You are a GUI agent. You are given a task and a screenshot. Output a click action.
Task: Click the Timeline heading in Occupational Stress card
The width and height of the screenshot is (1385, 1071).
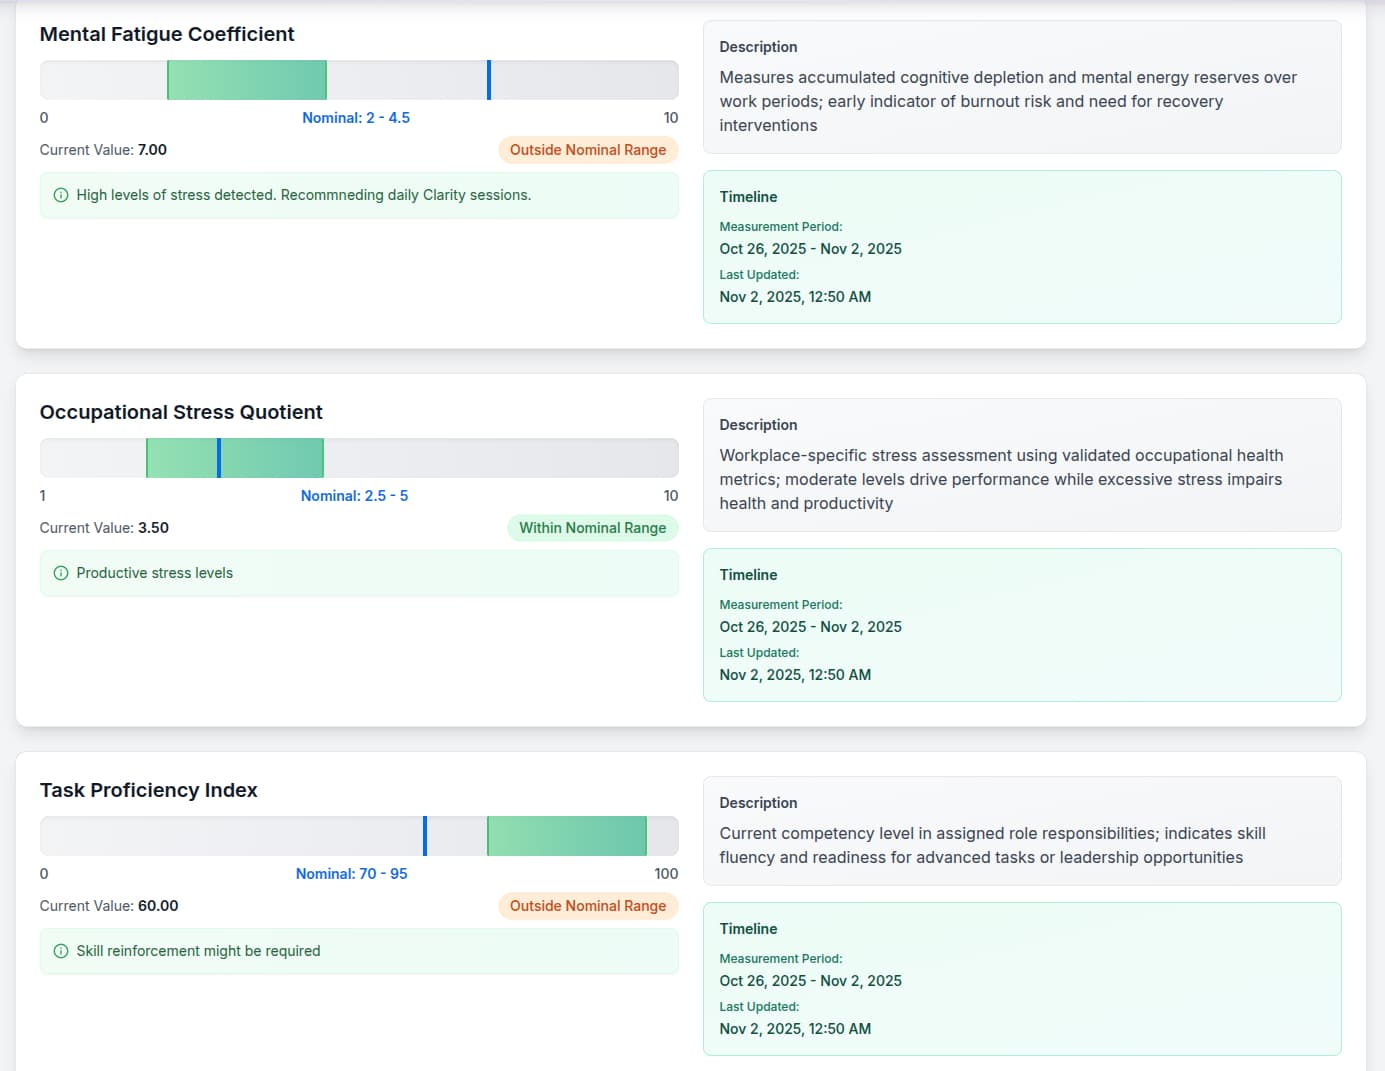pyautogui.click(x=748, y=575)
